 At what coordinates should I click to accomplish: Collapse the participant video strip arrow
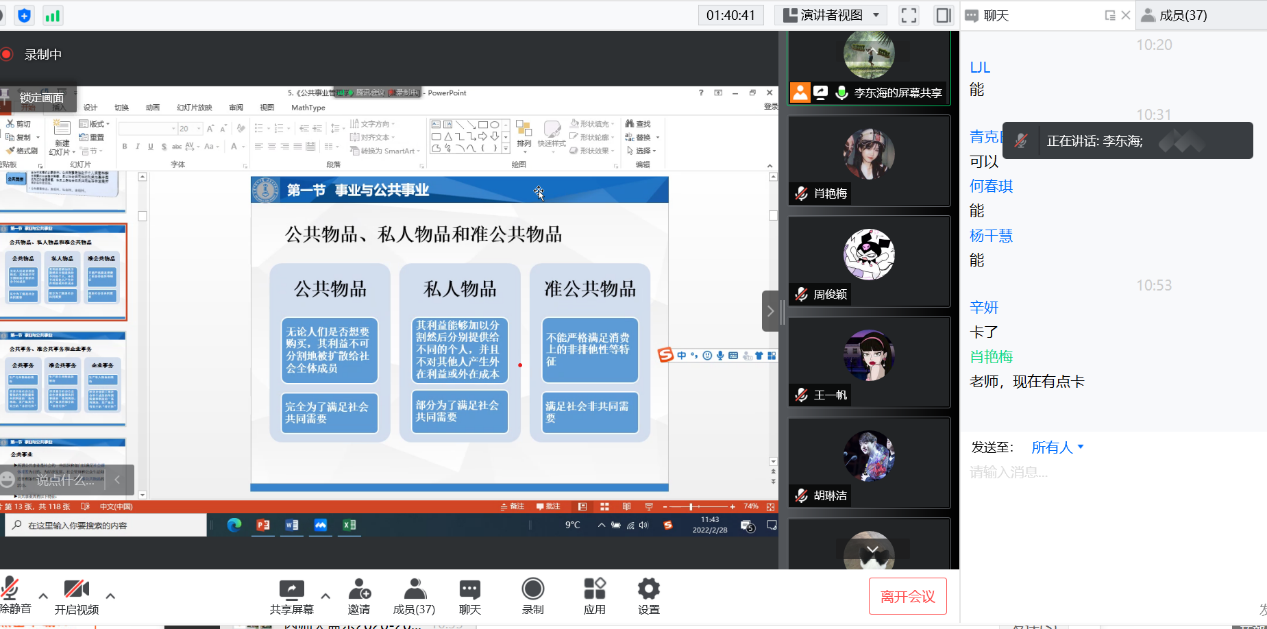coord(770,311)
